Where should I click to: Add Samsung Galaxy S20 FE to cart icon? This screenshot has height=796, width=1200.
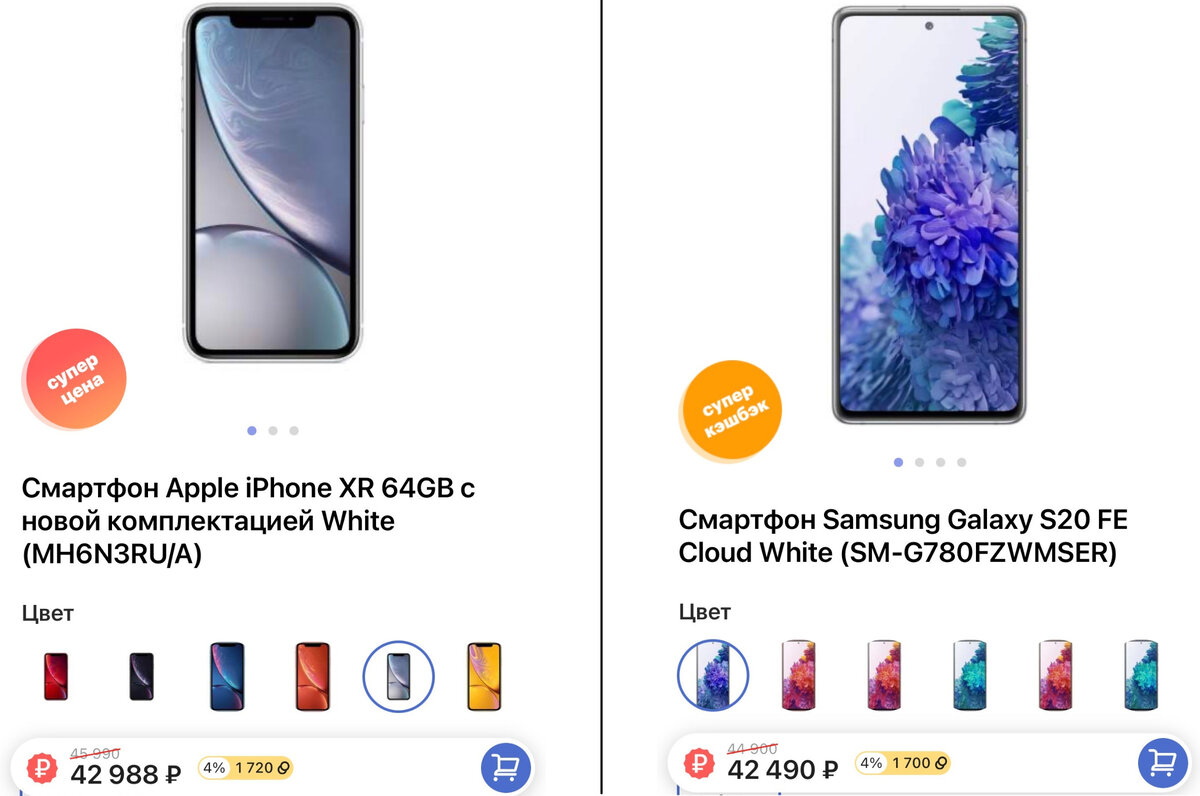tap(1163, 765)
